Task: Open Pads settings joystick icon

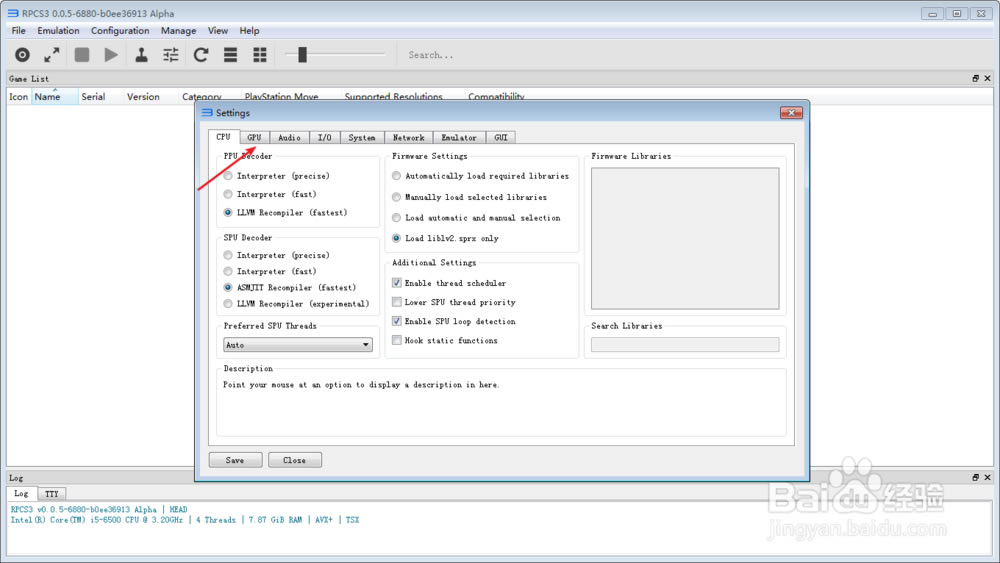Action: point(141,55)
